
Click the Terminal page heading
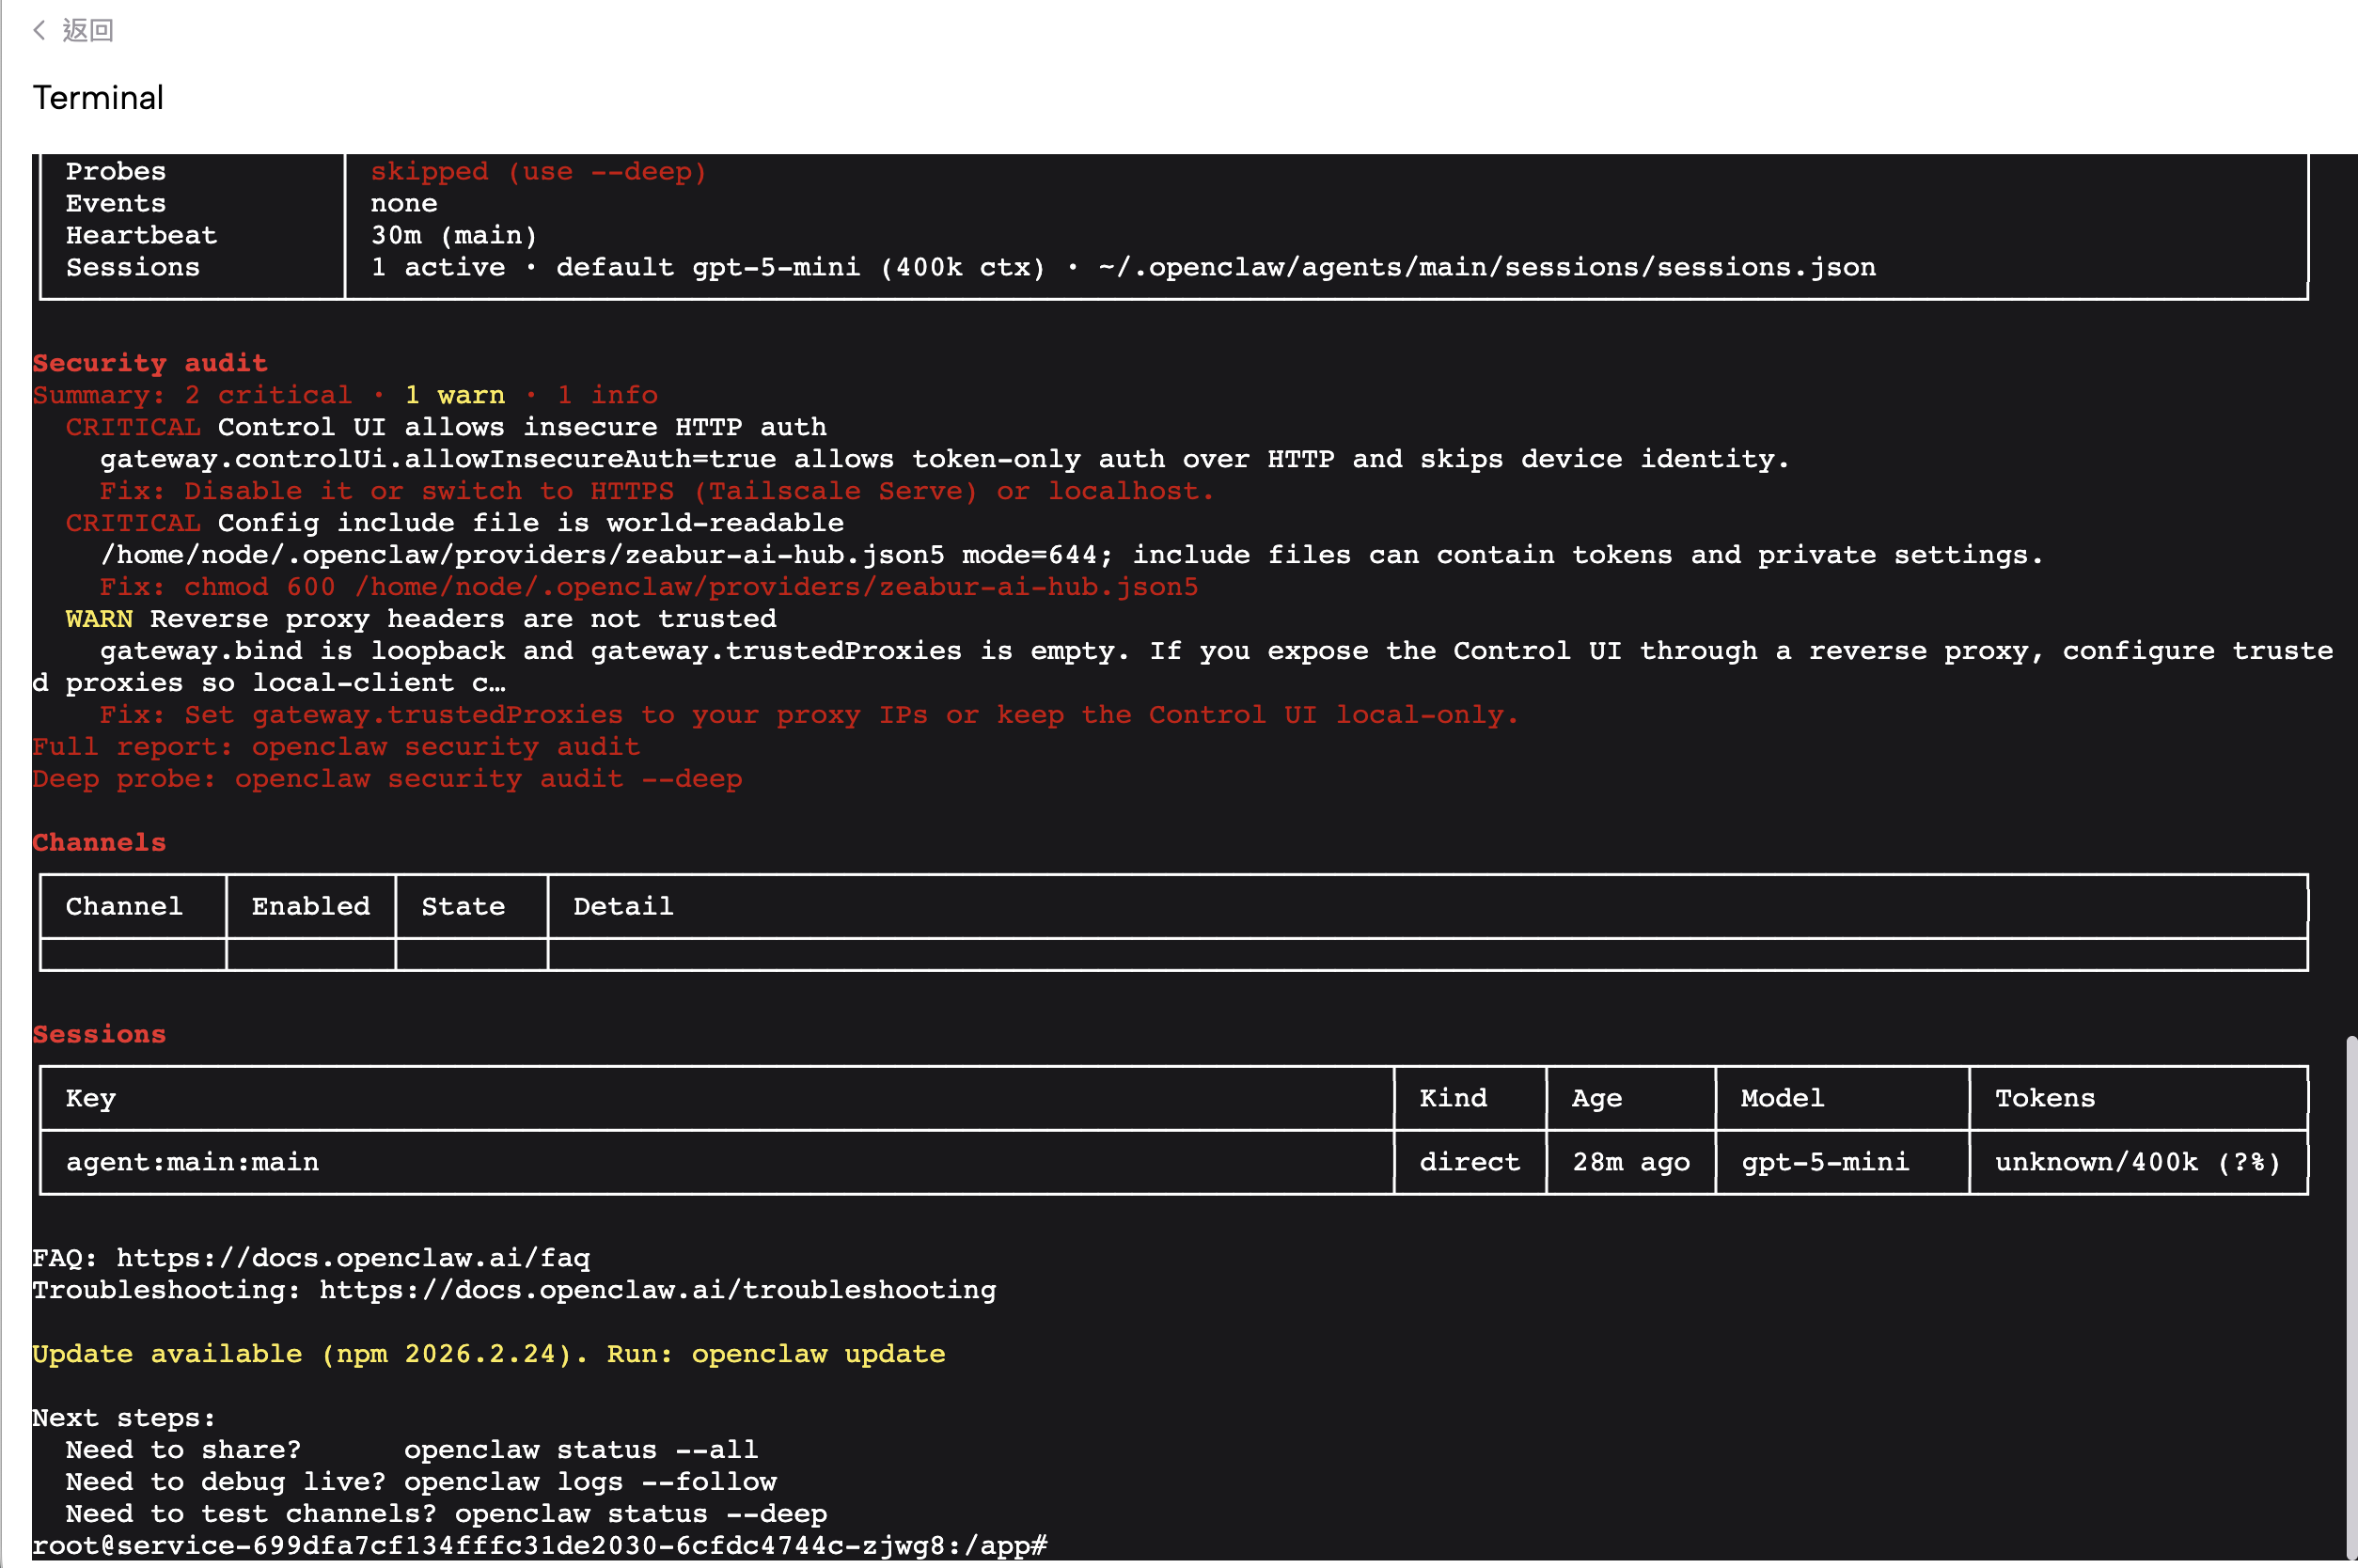[x=98, y=97]
